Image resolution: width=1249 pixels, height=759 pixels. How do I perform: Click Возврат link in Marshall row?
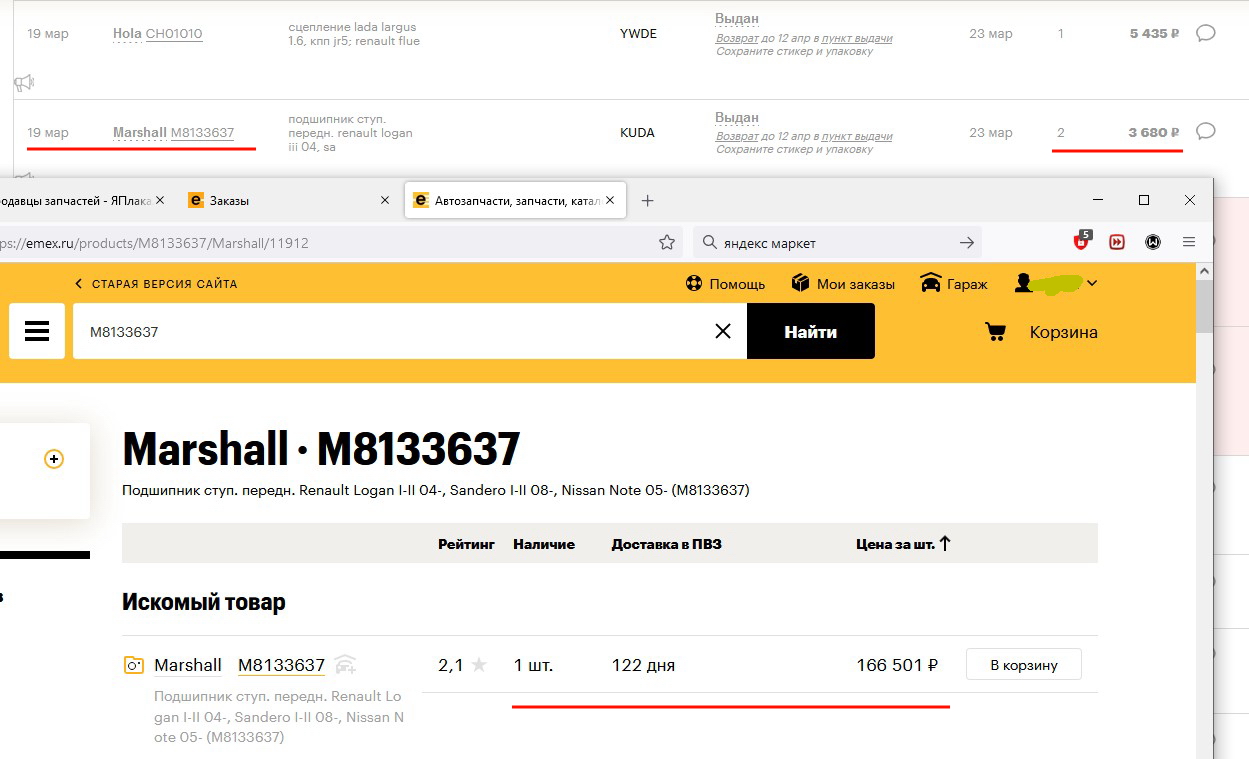coord(737,136)
